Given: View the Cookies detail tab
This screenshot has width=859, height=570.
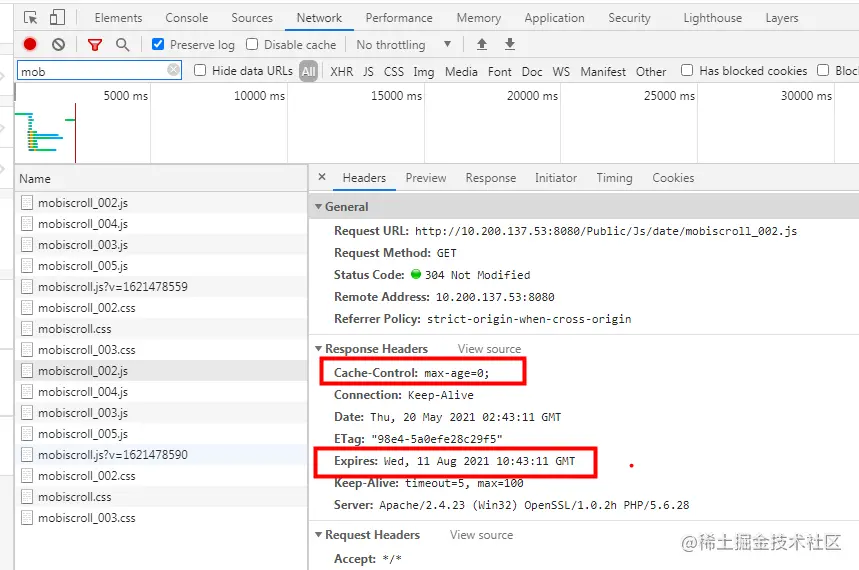Looking at the screenshot, I should [x=673, y=178].
